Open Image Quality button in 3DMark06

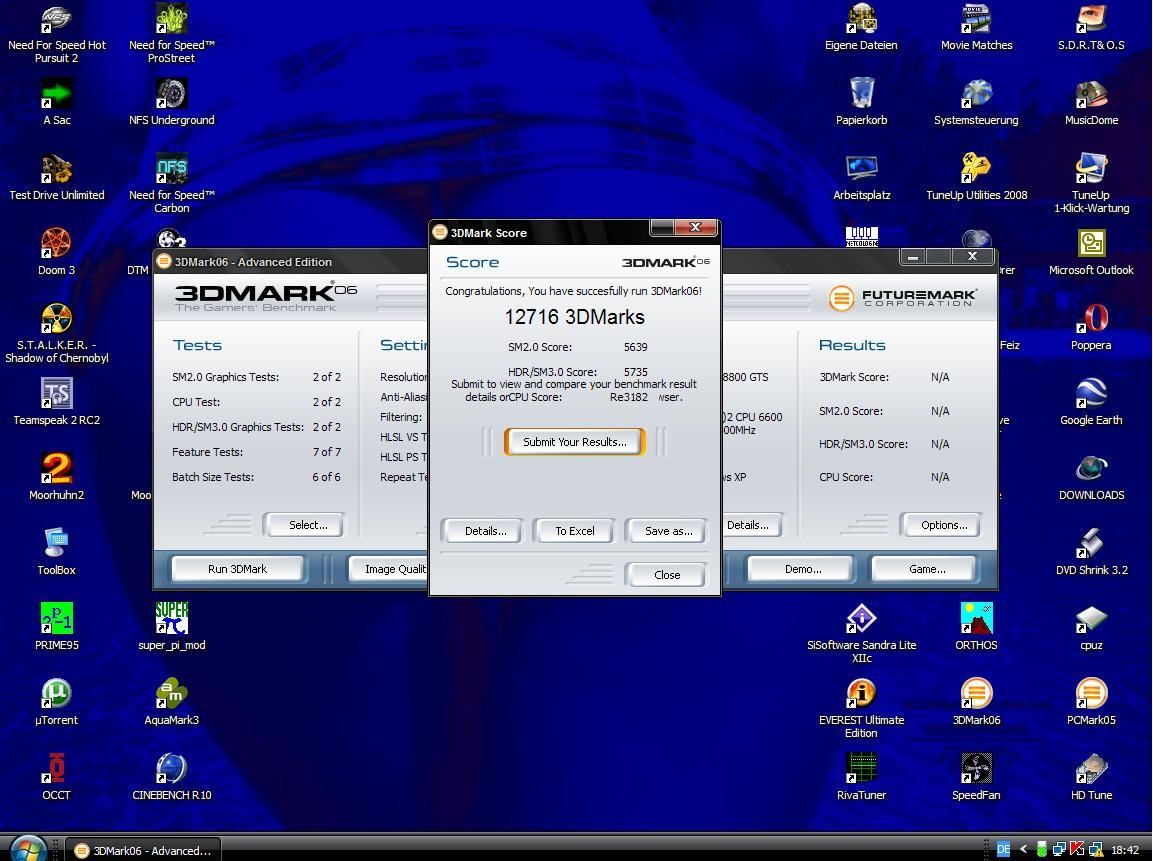pyautogui.click(x=390, y=569)
